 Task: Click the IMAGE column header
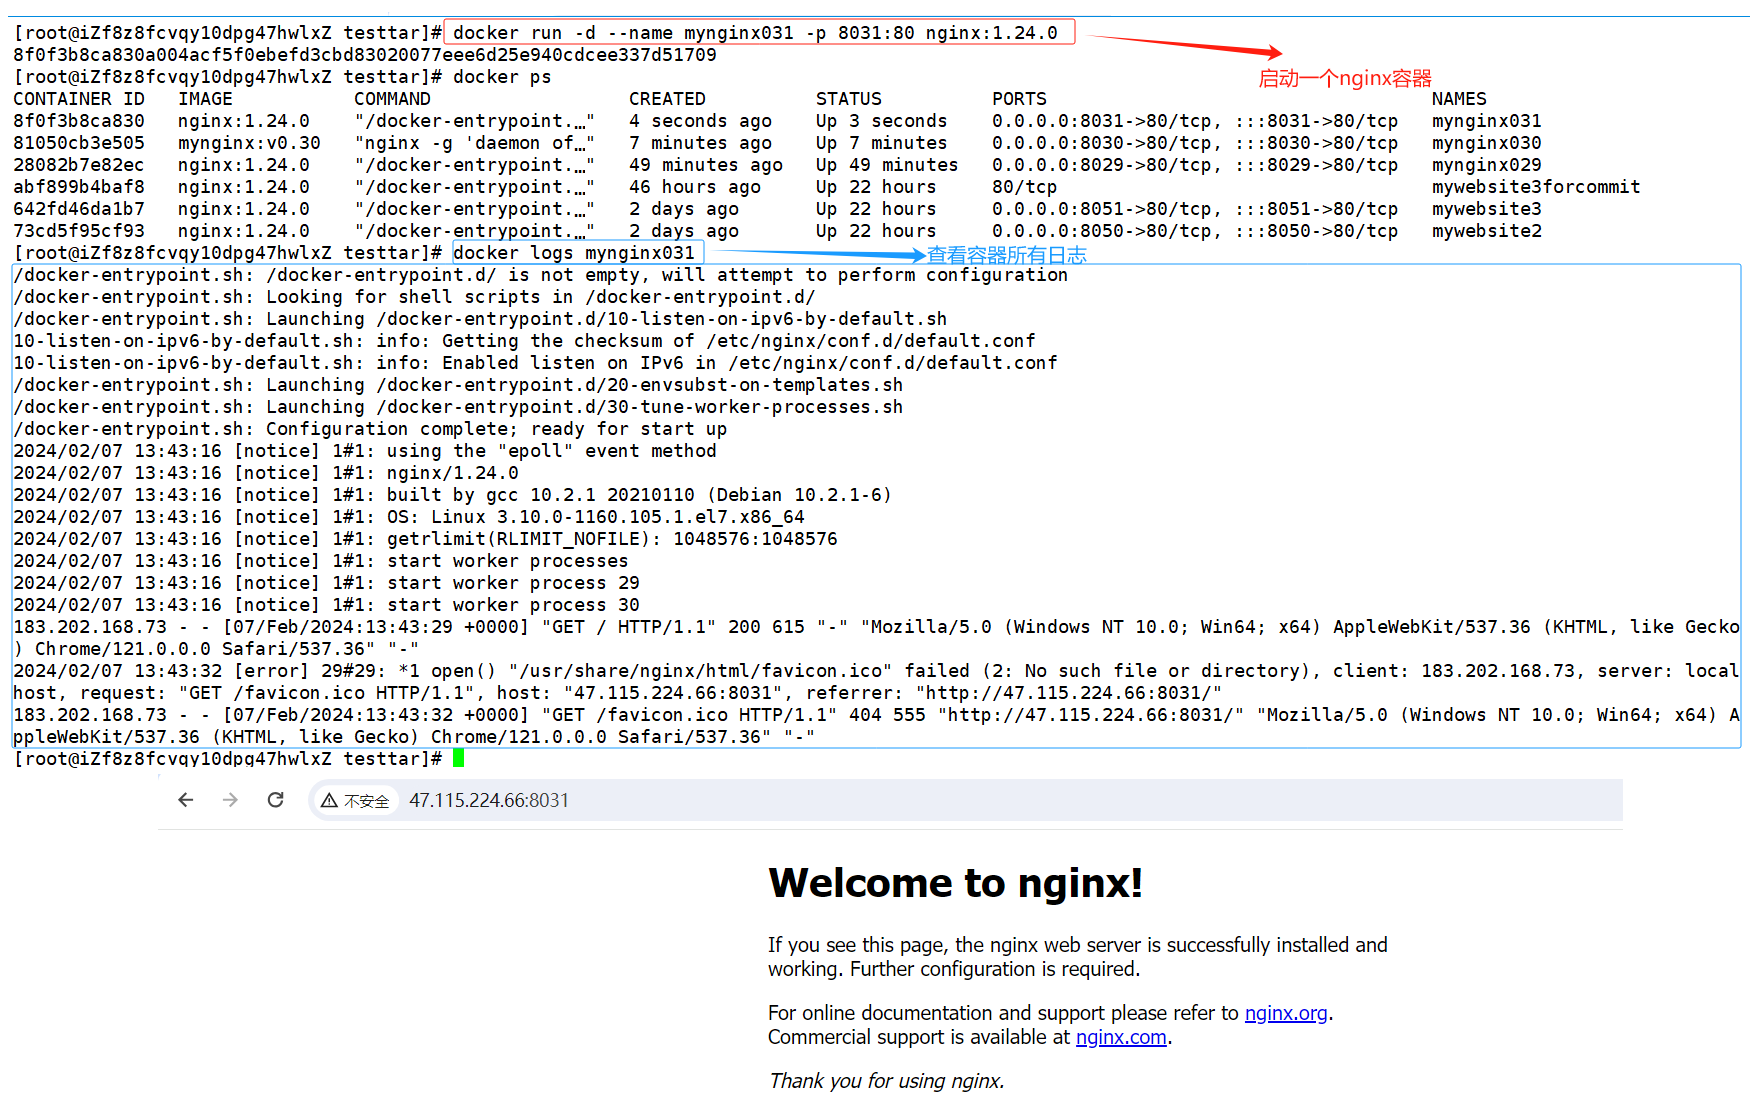[x=205, y=99]
